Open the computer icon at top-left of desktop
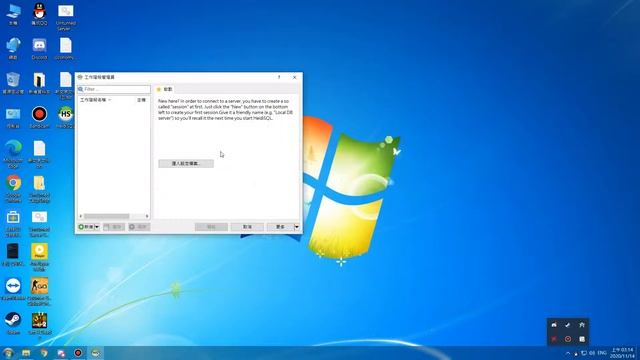 pos(13,14)
